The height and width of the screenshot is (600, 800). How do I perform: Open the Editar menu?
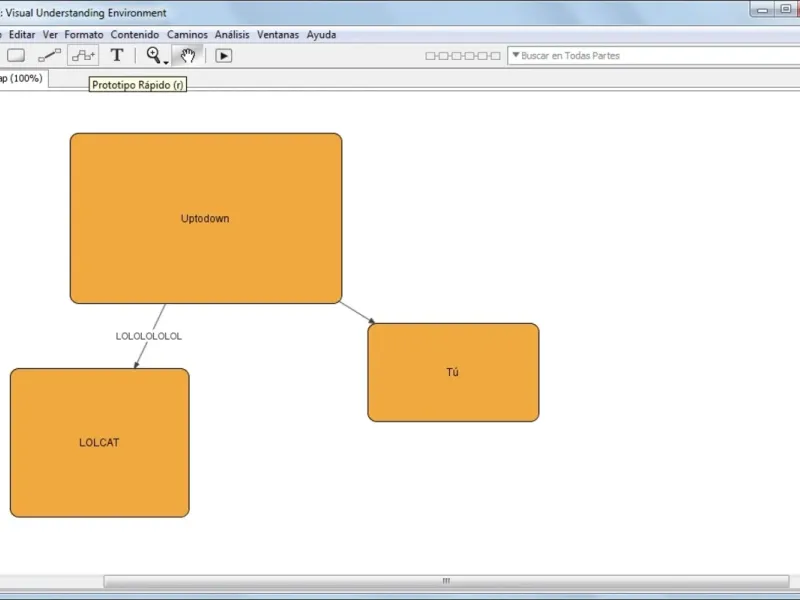[22, 35]
